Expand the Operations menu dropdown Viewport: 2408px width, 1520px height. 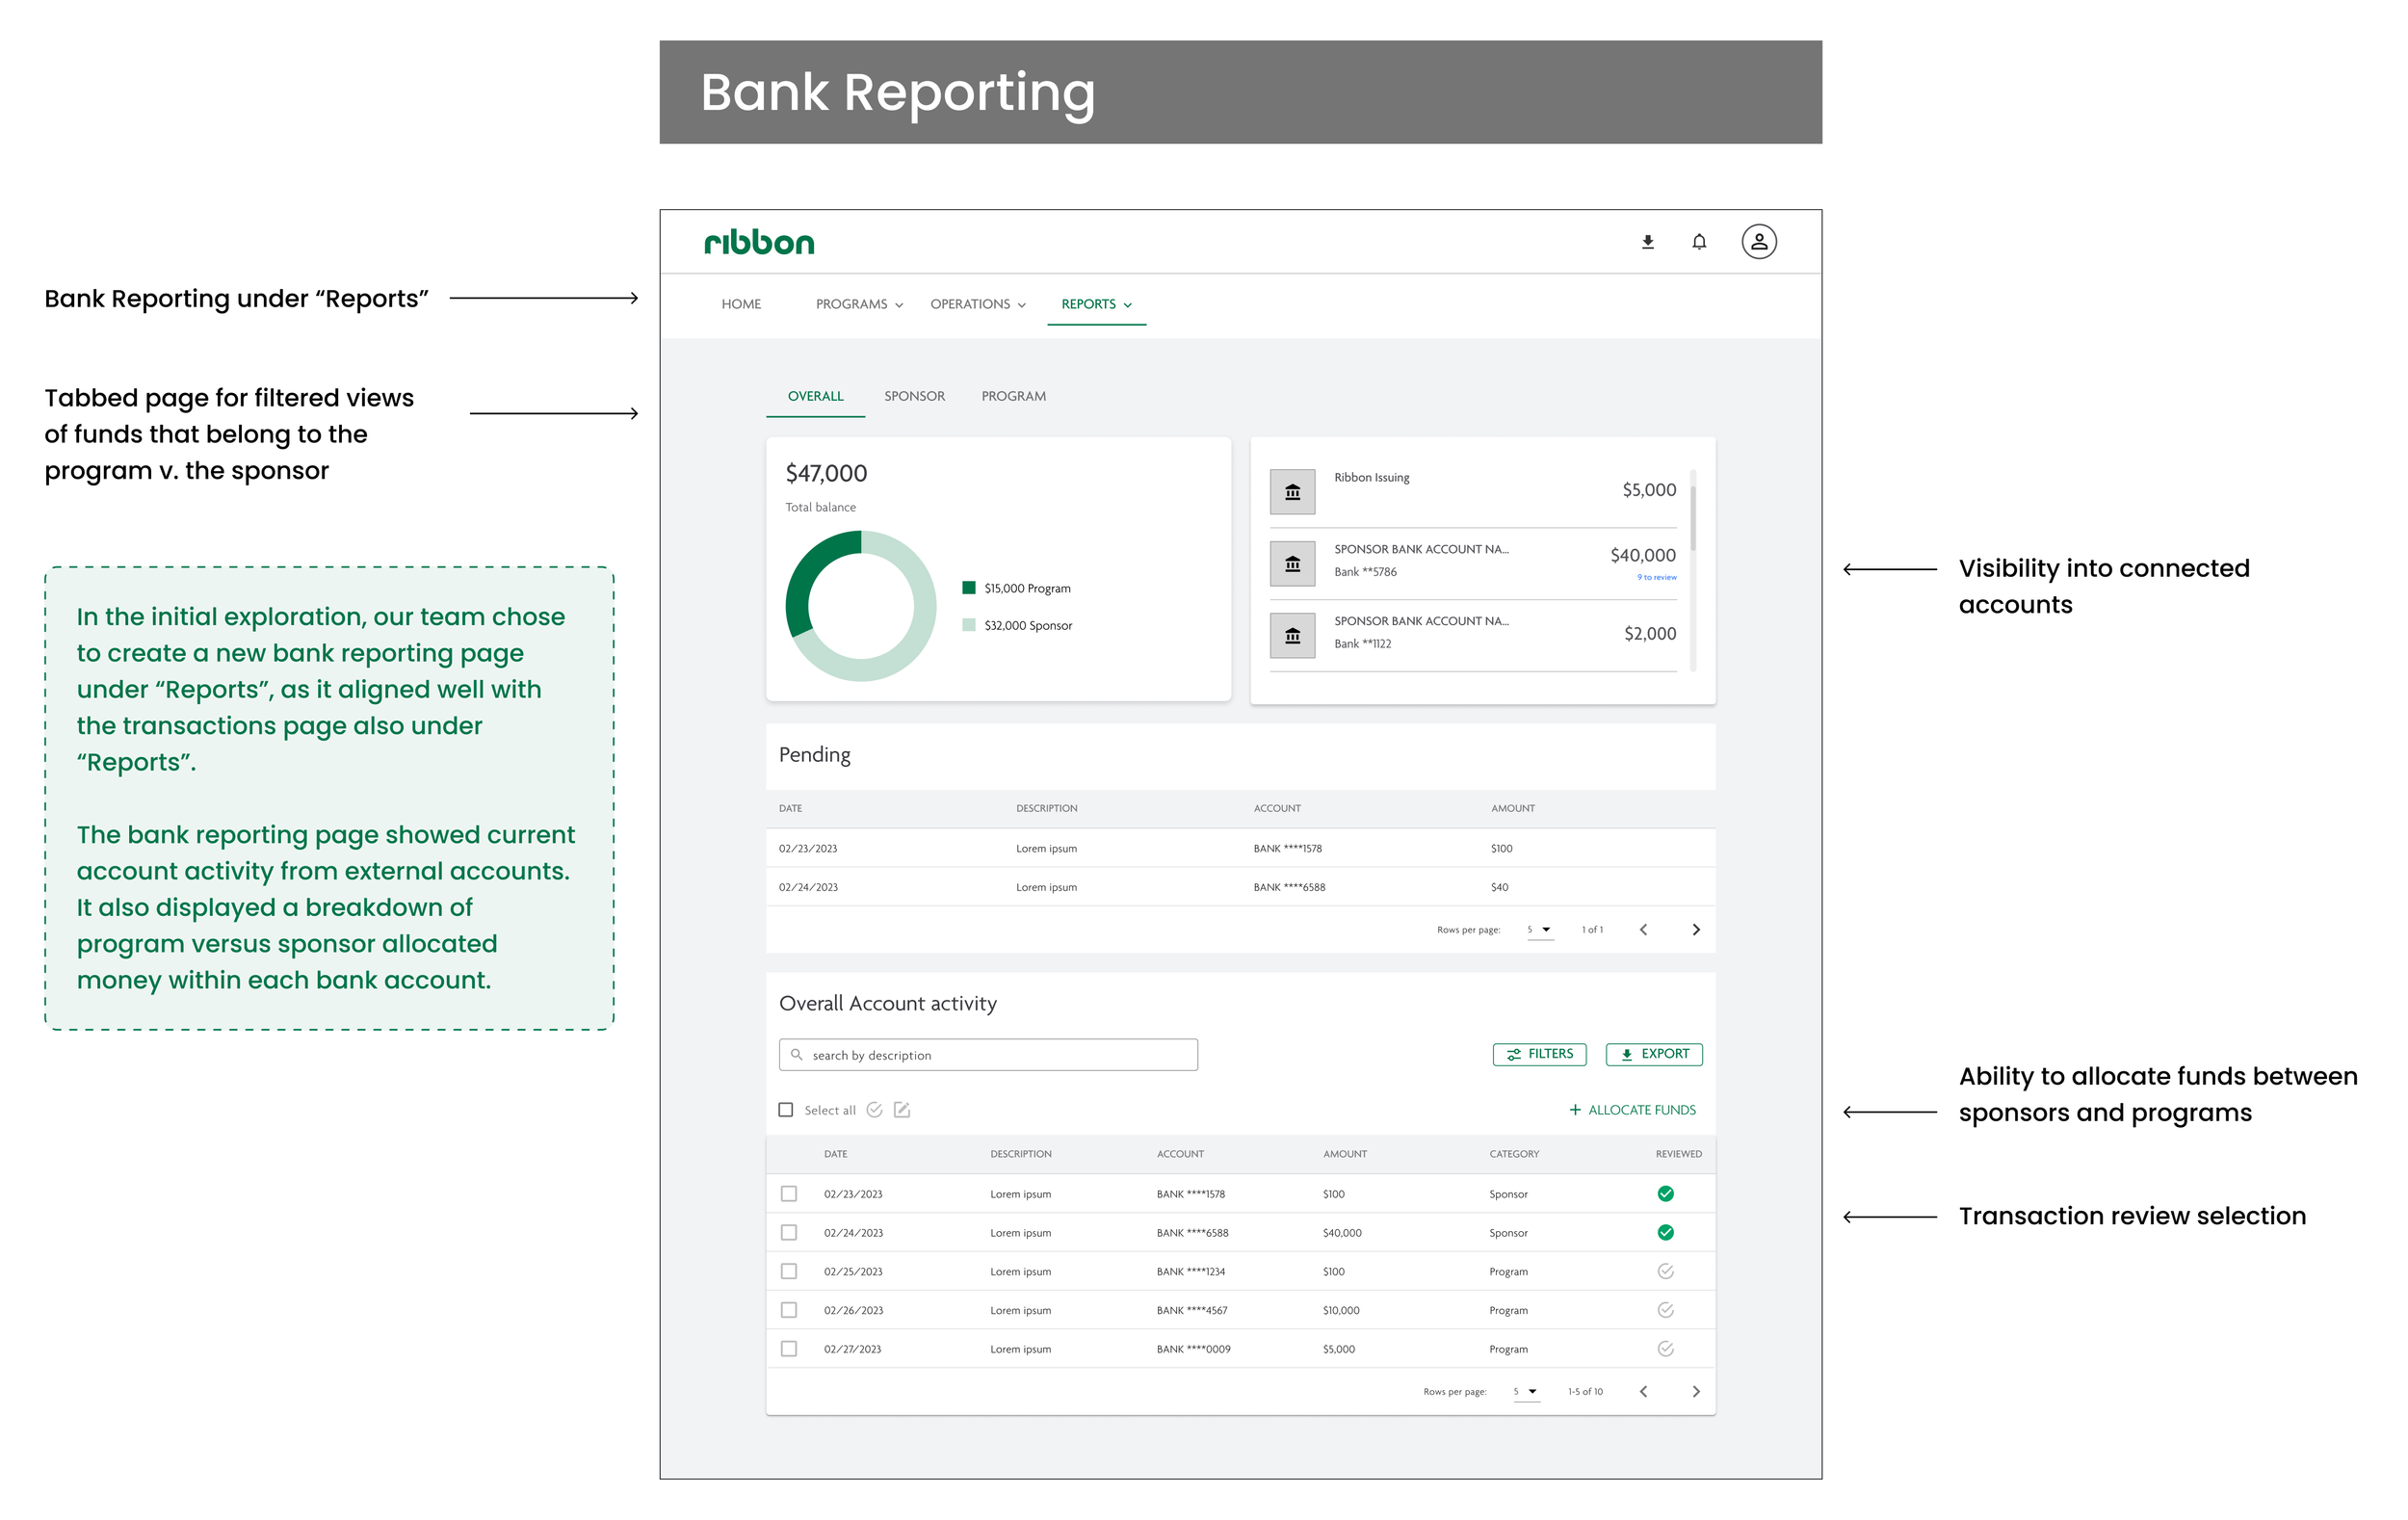(977, 304)
